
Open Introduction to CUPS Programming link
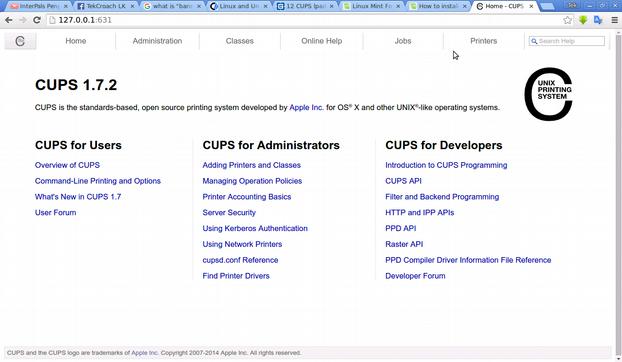(446, 165)
